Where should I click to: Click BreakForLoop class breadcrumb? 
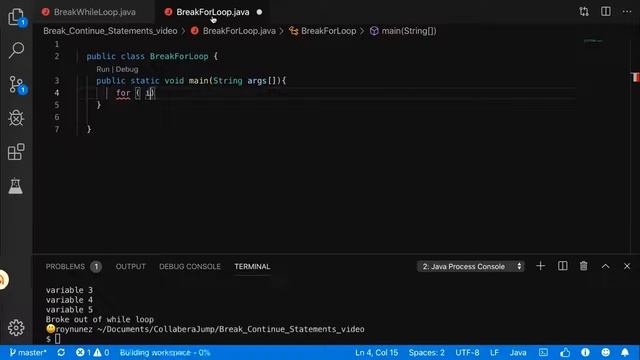pos(329,31)
